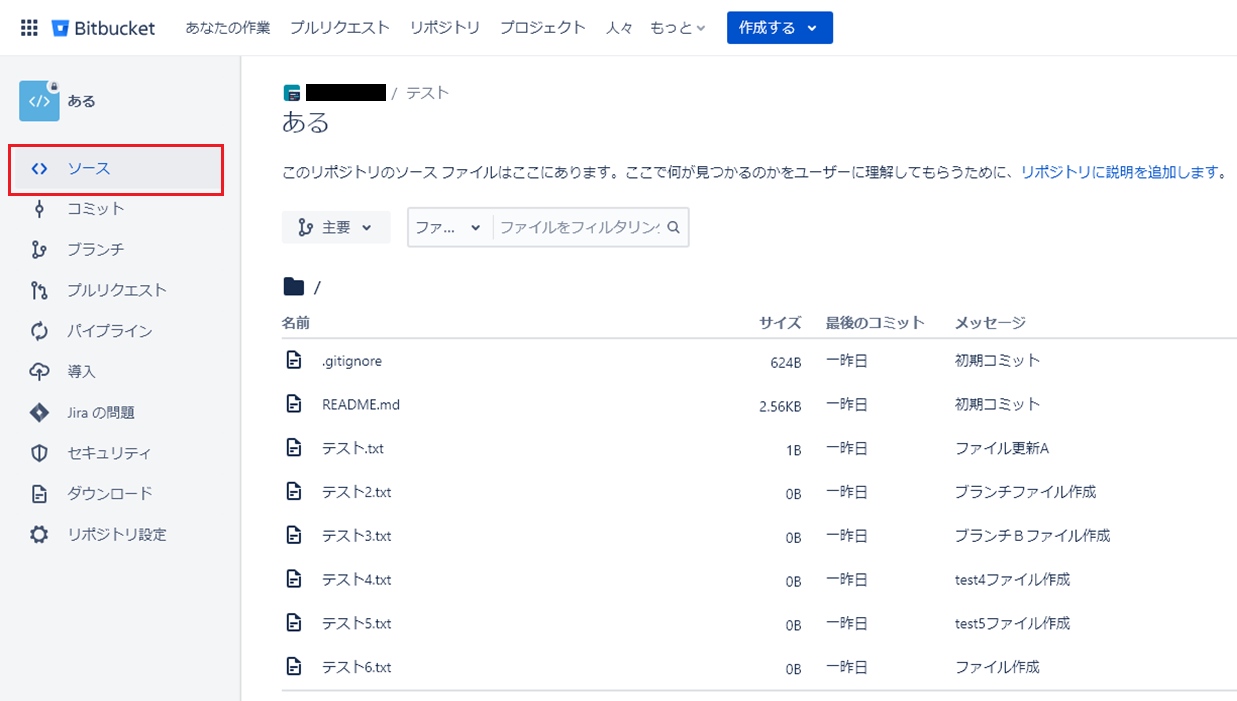Open the テスト2.txt file link

pyautogui.click(x=357, y=491)
